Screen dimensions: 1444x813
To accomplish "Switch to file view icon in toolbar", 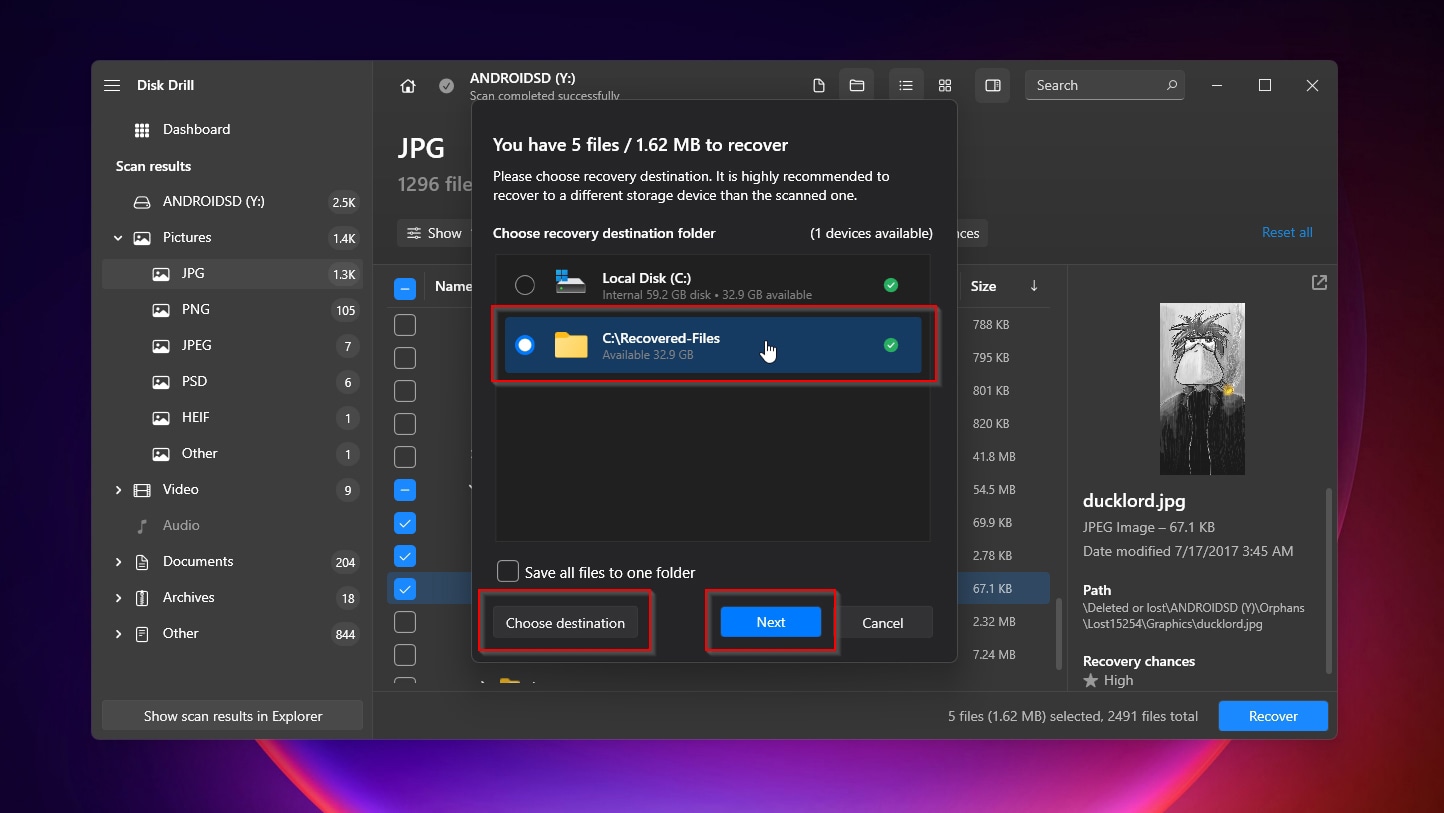I will click(x=819, y=86).
